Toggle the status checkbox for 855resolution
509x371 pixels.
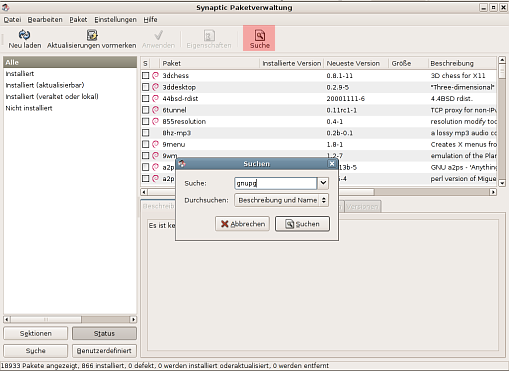145,121
